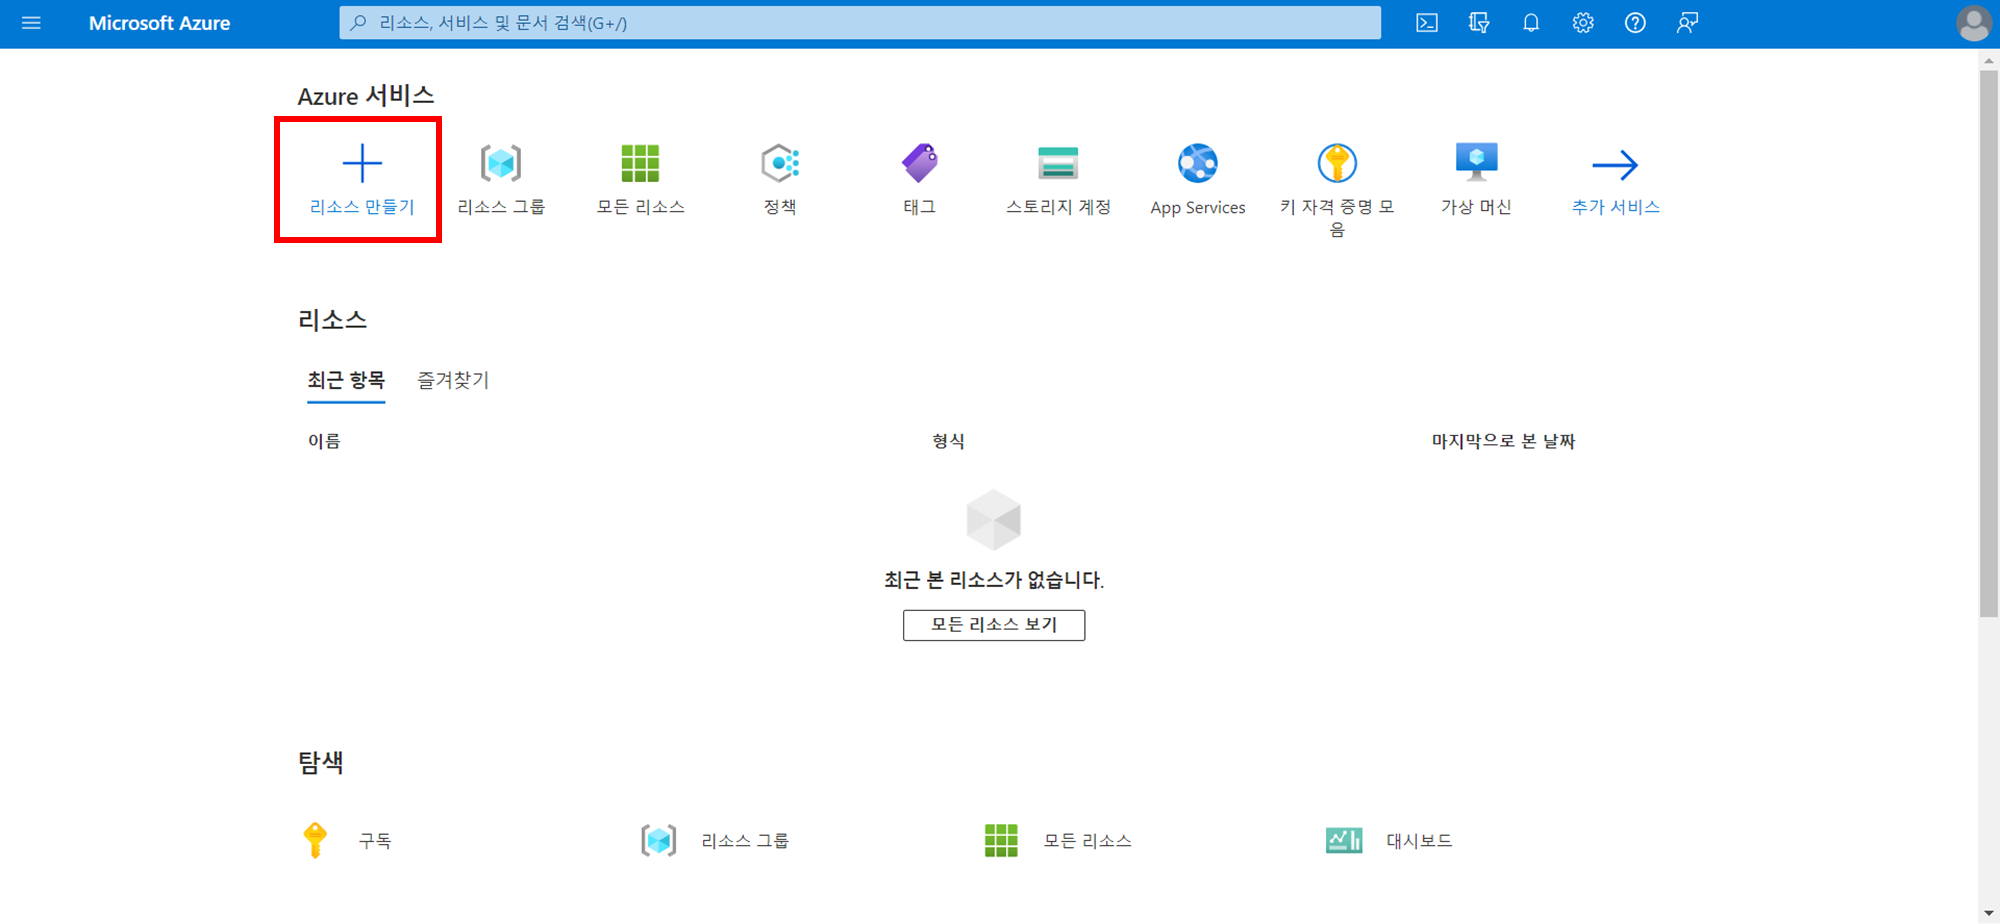Open 리소스 그룹 icon under 탐색
This screenshot has width=2000, height=924.
pyautogui.click(x=659, y=840)
